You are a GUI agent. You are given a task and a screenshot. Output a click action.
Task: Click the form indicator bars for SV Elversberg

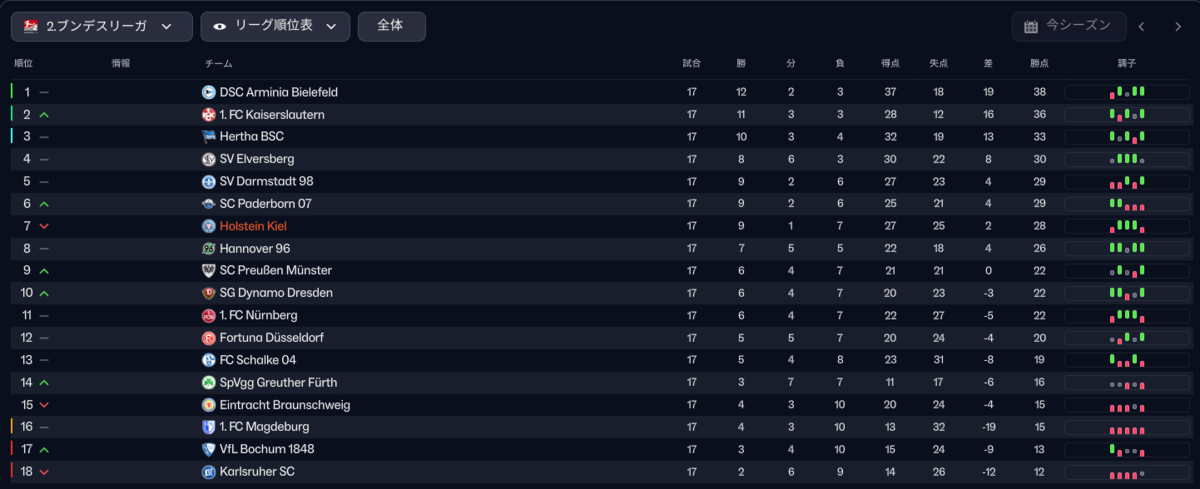coord(1128,159)
